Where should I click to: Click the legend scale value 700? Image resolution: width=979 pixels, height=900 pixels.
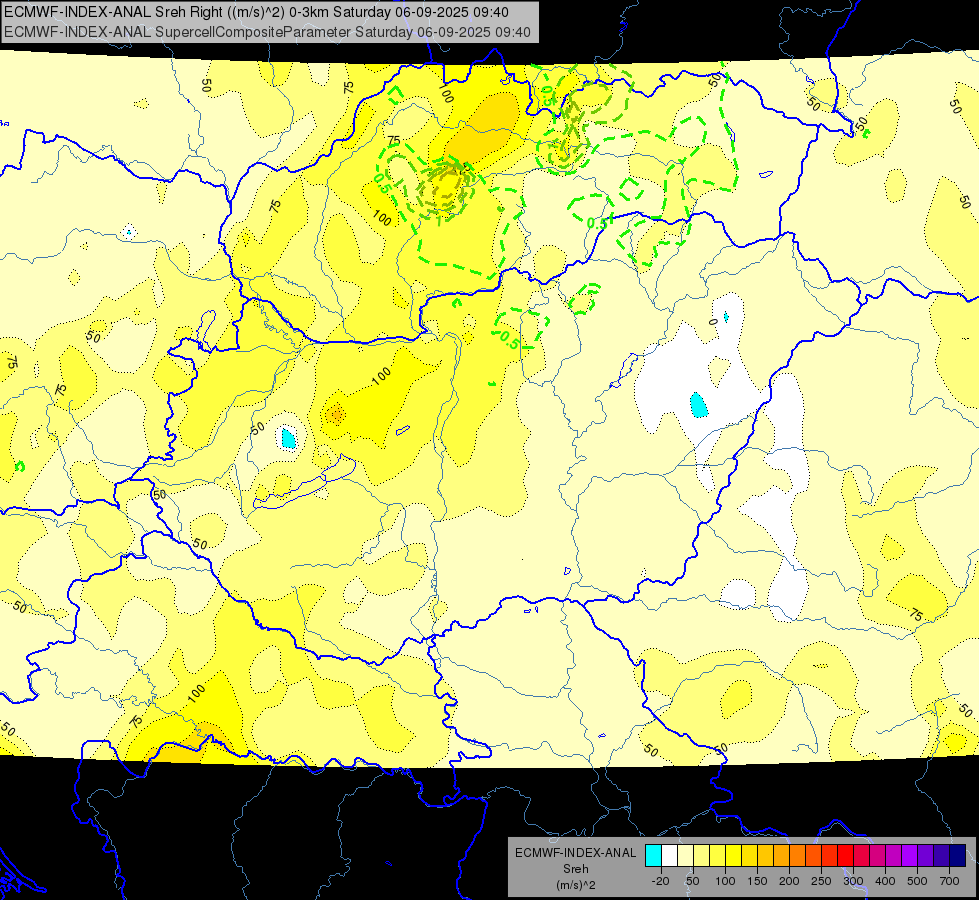coord(949,881)
